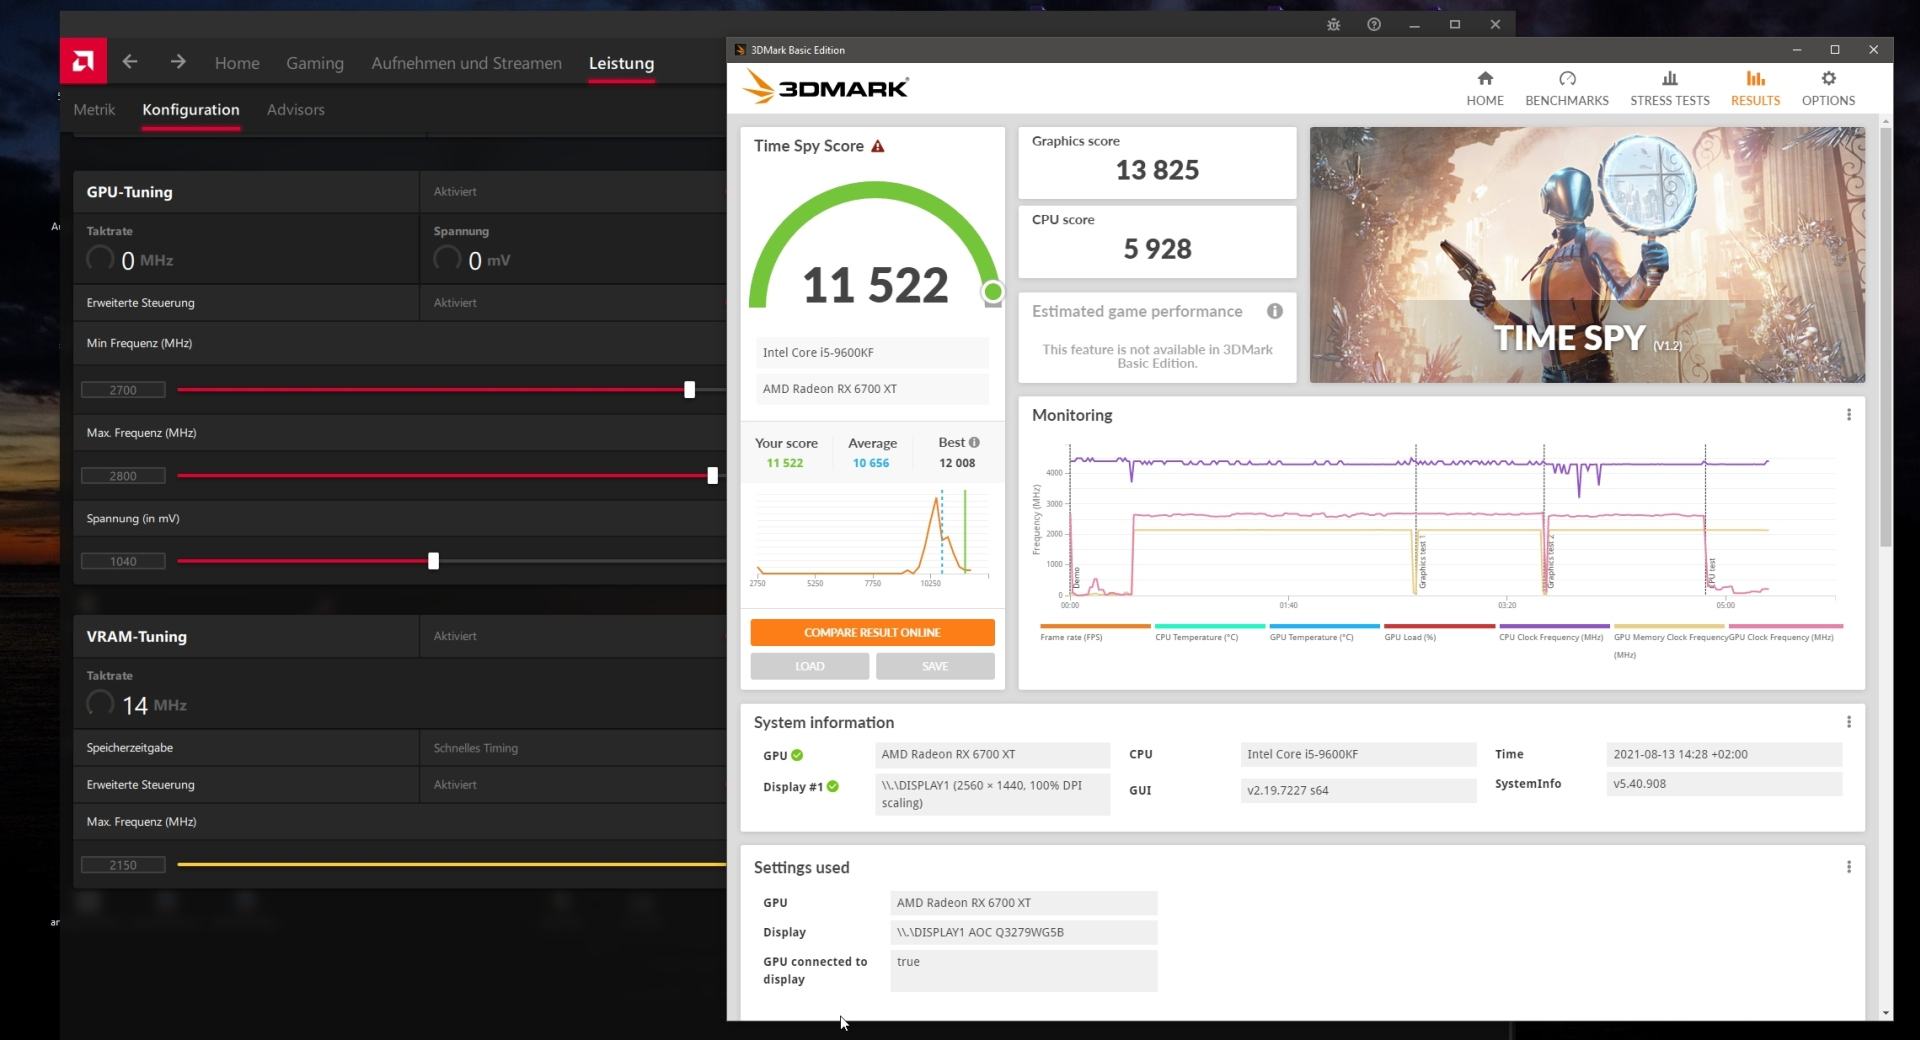Click Max. Frequenz value field 2800
Image resolution: width=1920 pixels, height=1040 pixels.
(123, 476)
